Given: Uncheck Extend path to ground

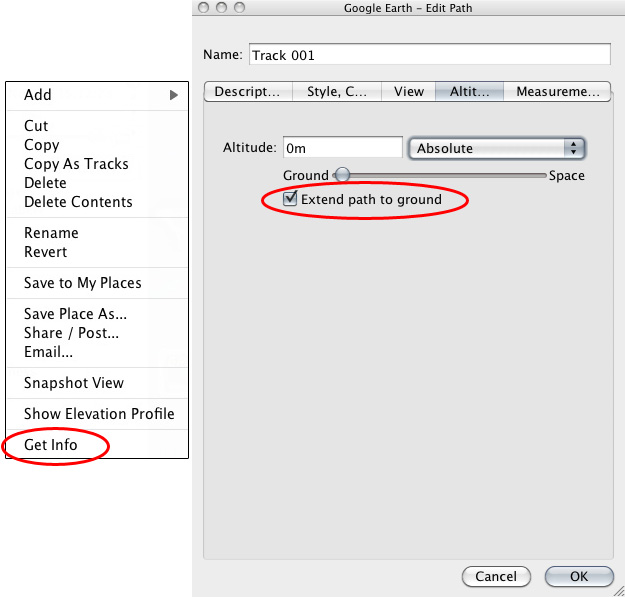Looking at the screenshot, I should [290, 198].
